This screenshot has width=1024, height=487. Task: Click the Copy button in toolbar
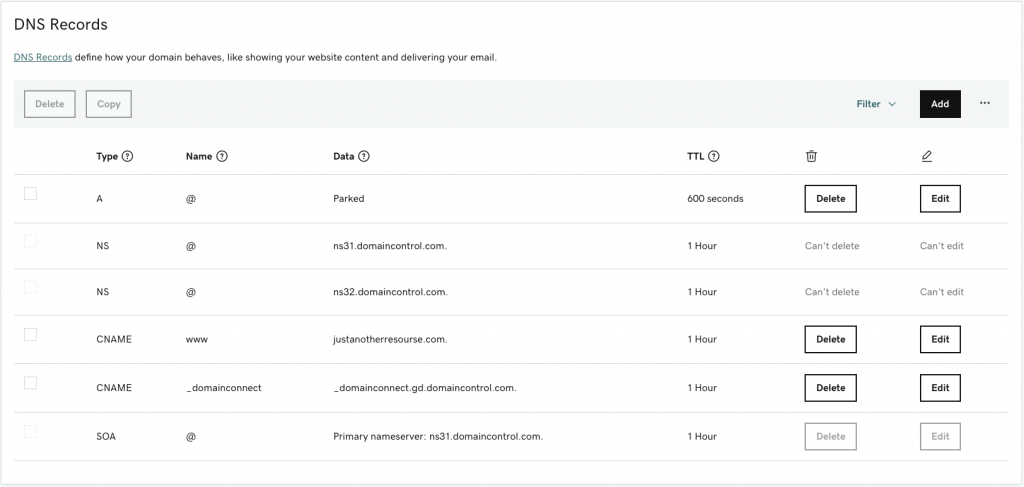pyautogui.click(x=109, y=104)
